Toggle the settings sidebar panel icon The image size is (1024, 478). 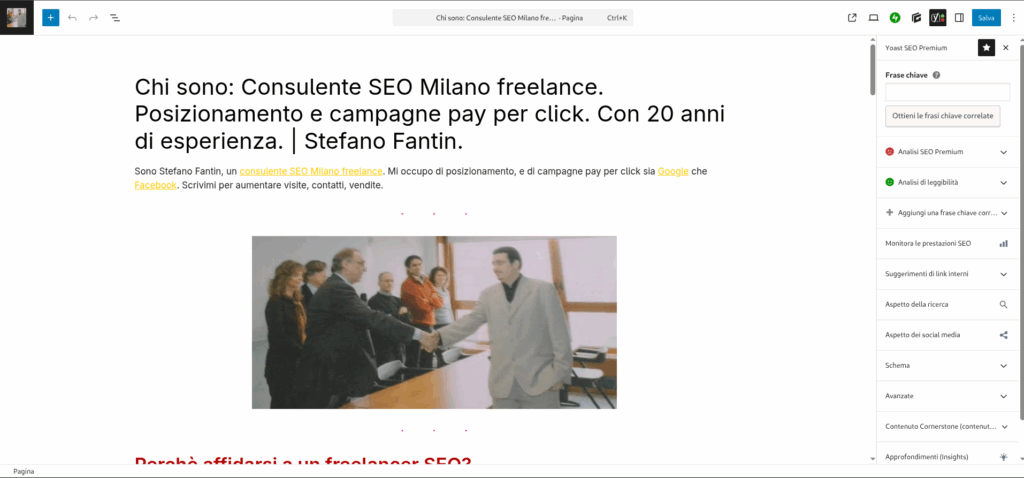[959, 18]
